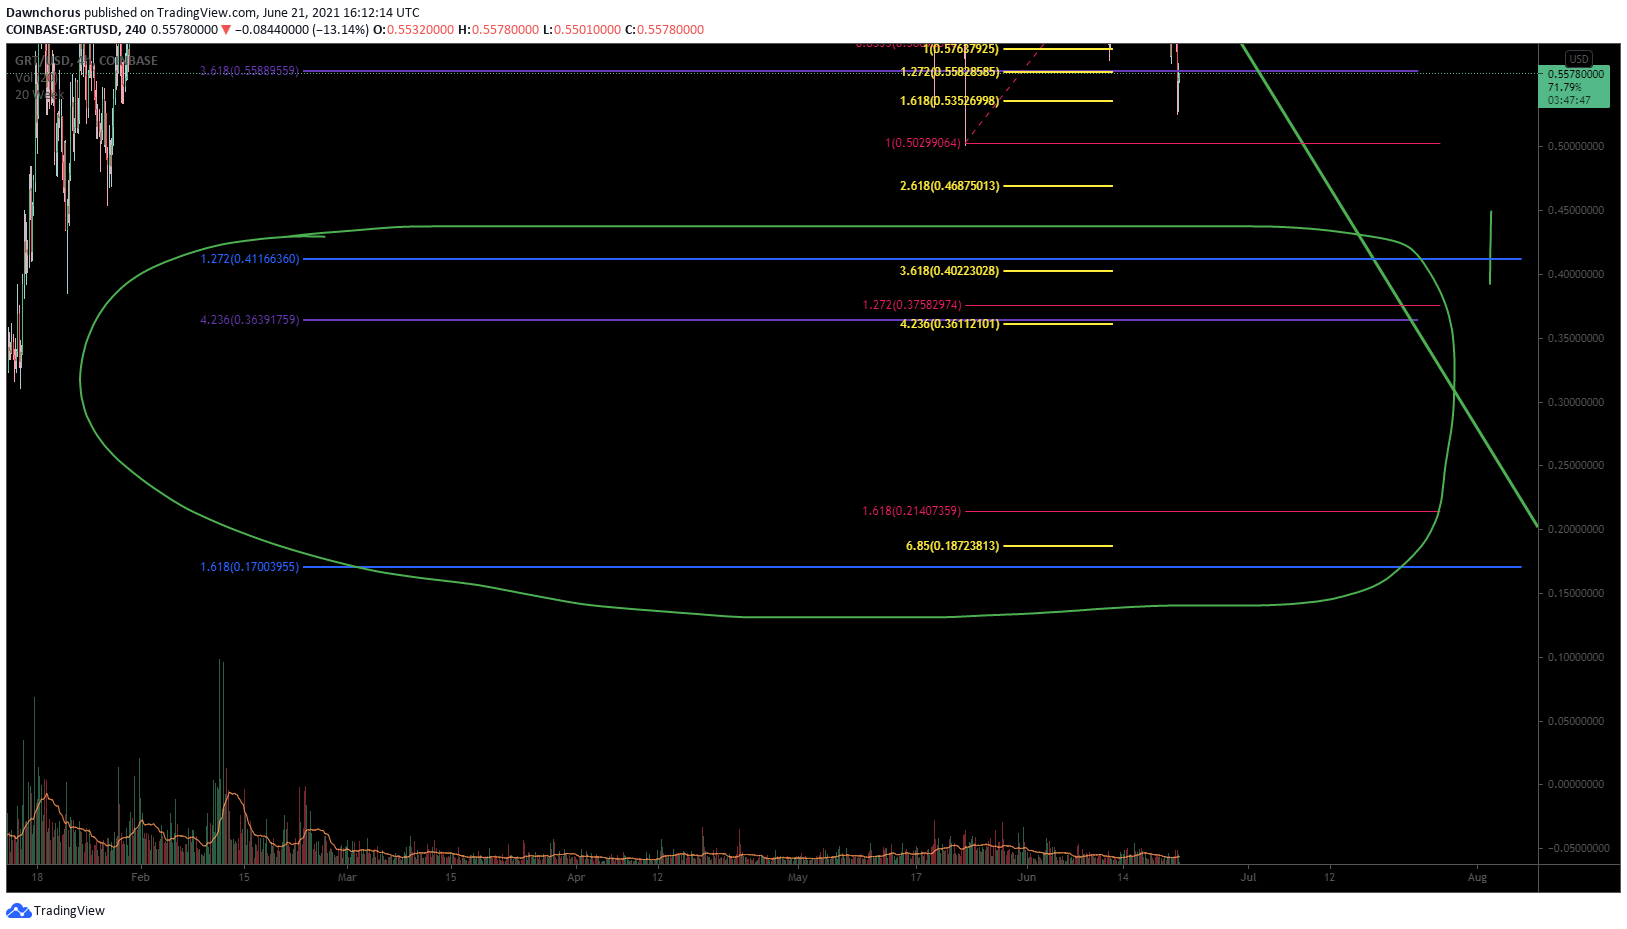1627x929 pixels.
Task: Select the 3.618(0.40223028) yellow fib label
Action: 950,271
